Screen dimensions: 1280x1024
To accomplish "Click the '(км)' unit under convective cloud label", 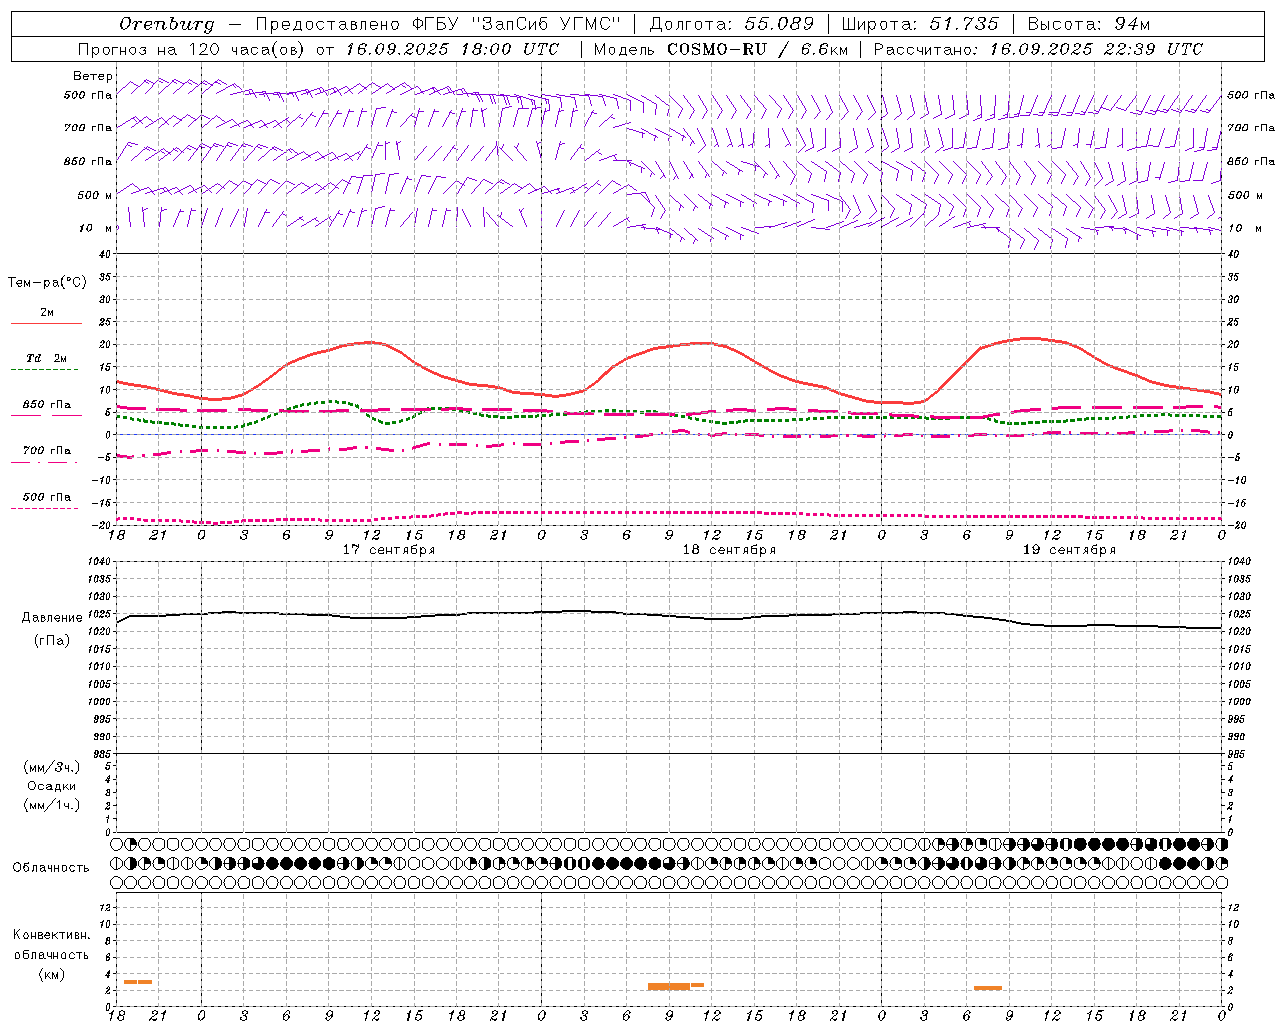I will (52, 974).
